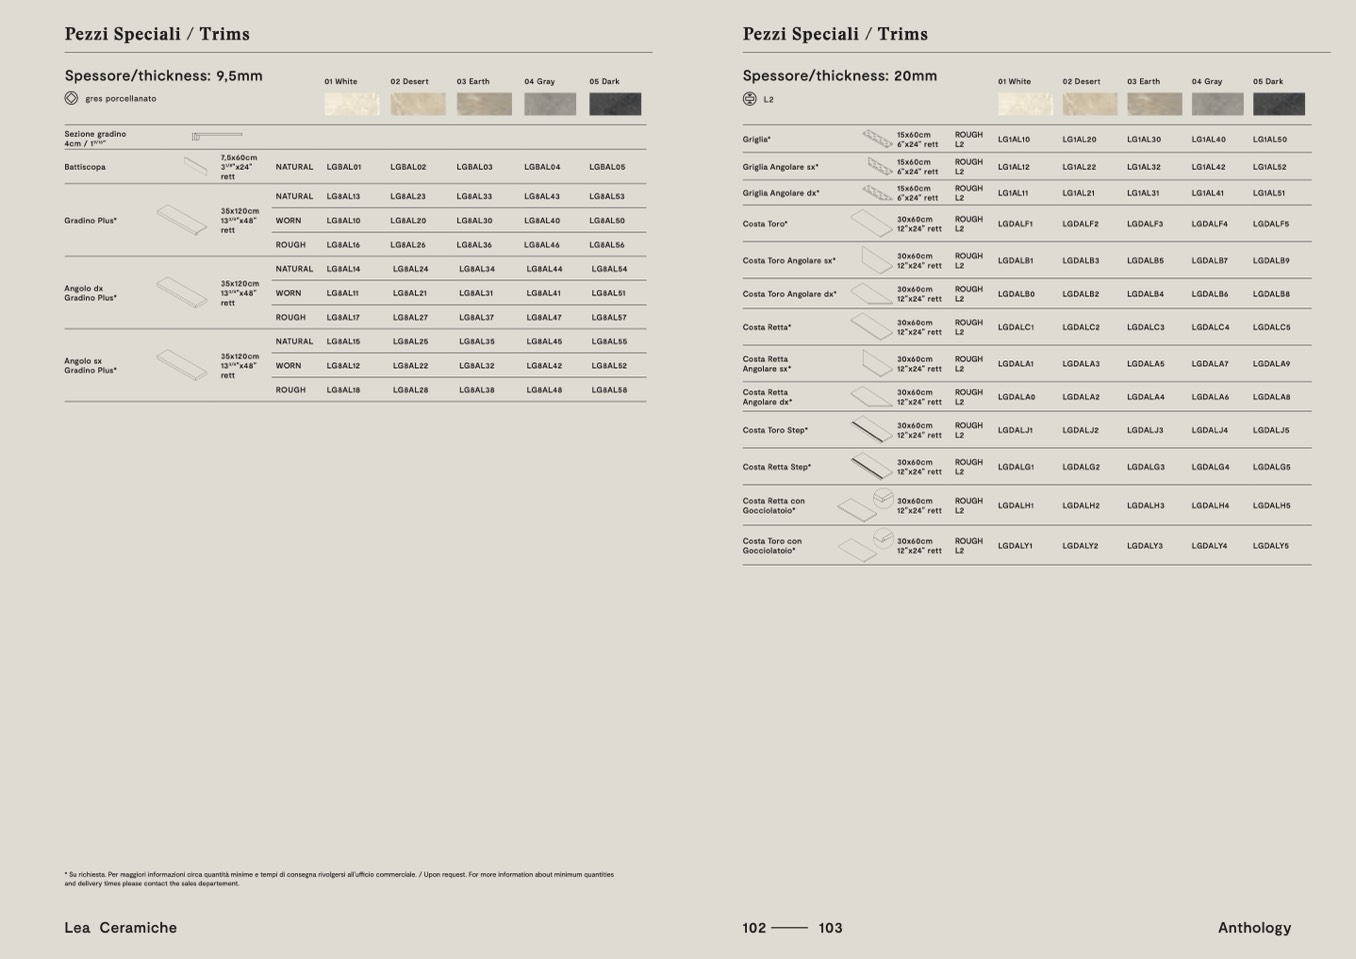The width and height of the screenshot is (1356, 959).
Task: Pick the 05 Dark swatch on right page
Action: coord(1278,104)
